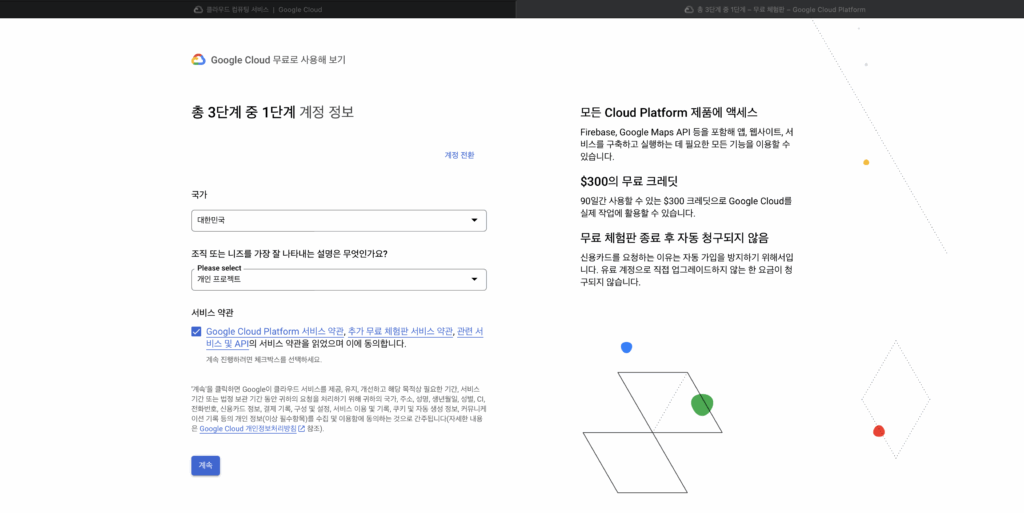Image resolution: width=1024 pixels, height=513 pixels.
Task: Click the 계정 전환 link
Action: [x=459, y=155]
